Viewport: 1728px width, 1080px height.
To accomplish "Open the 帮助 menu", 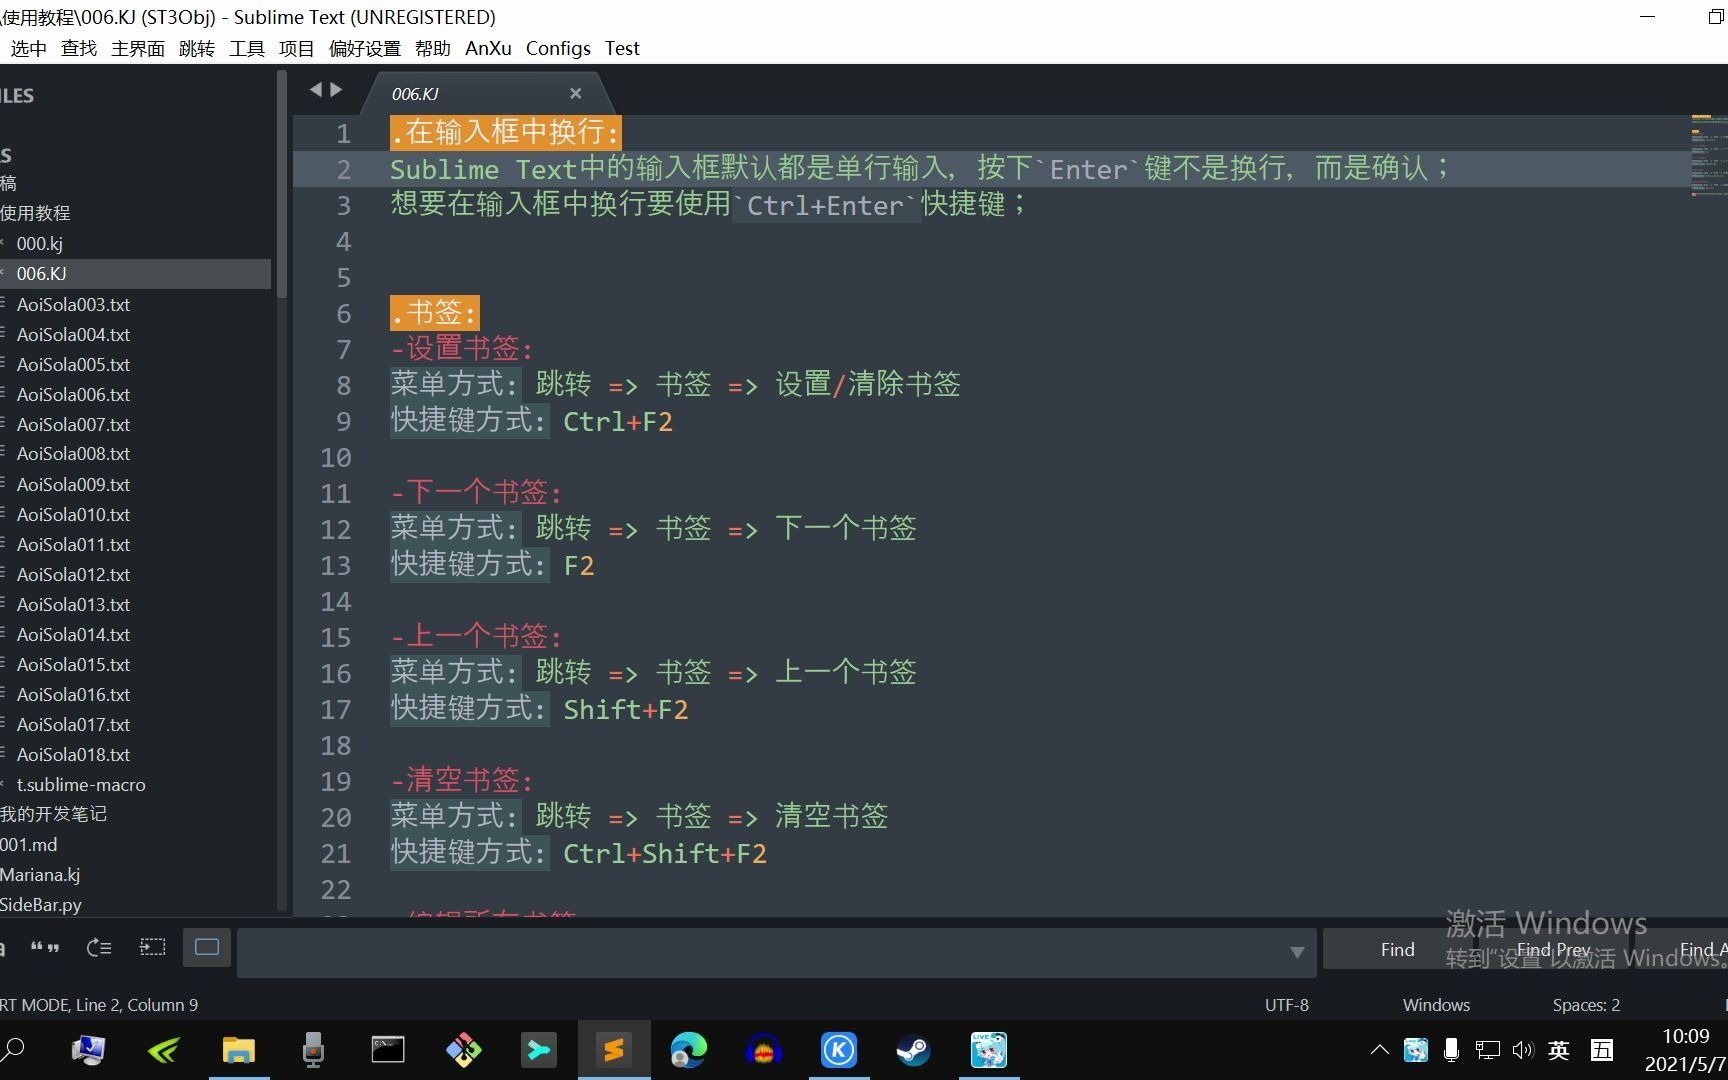I will pos(433,48).
